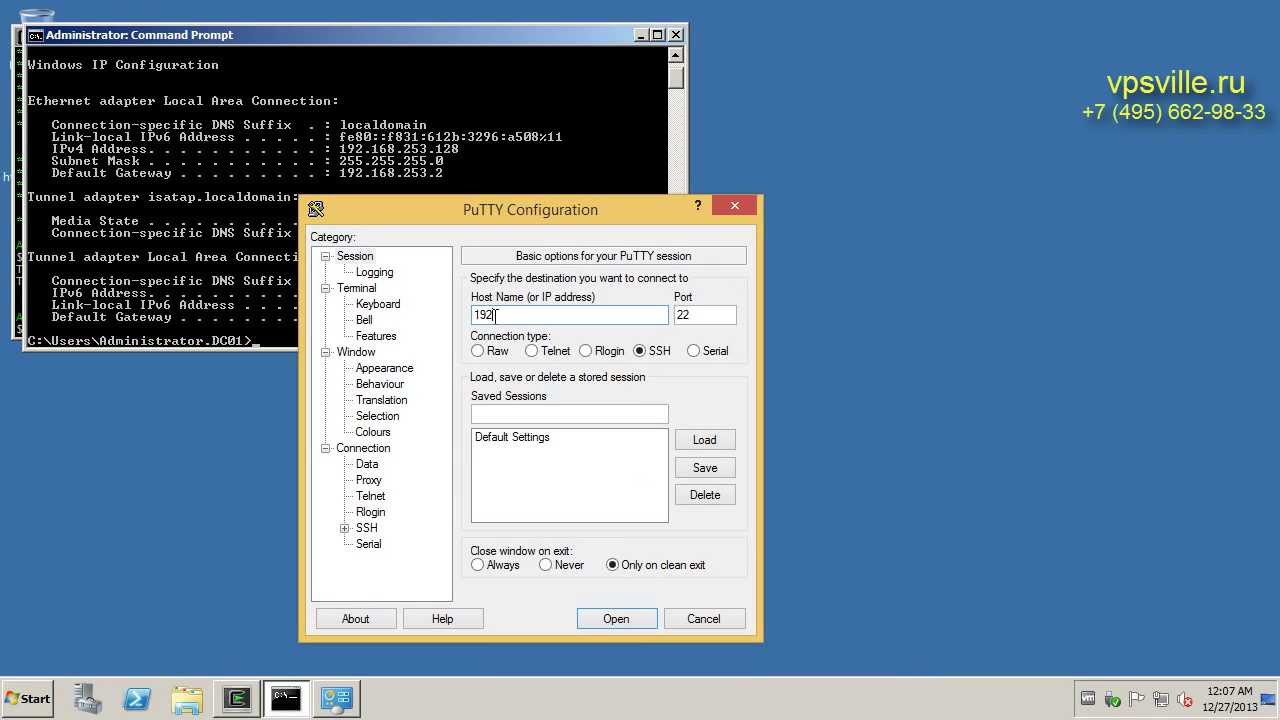Image resolution: width=1280 pixels, height=720 pixels.
Task: Collapse the Window category node
Action: click(326, 352)
